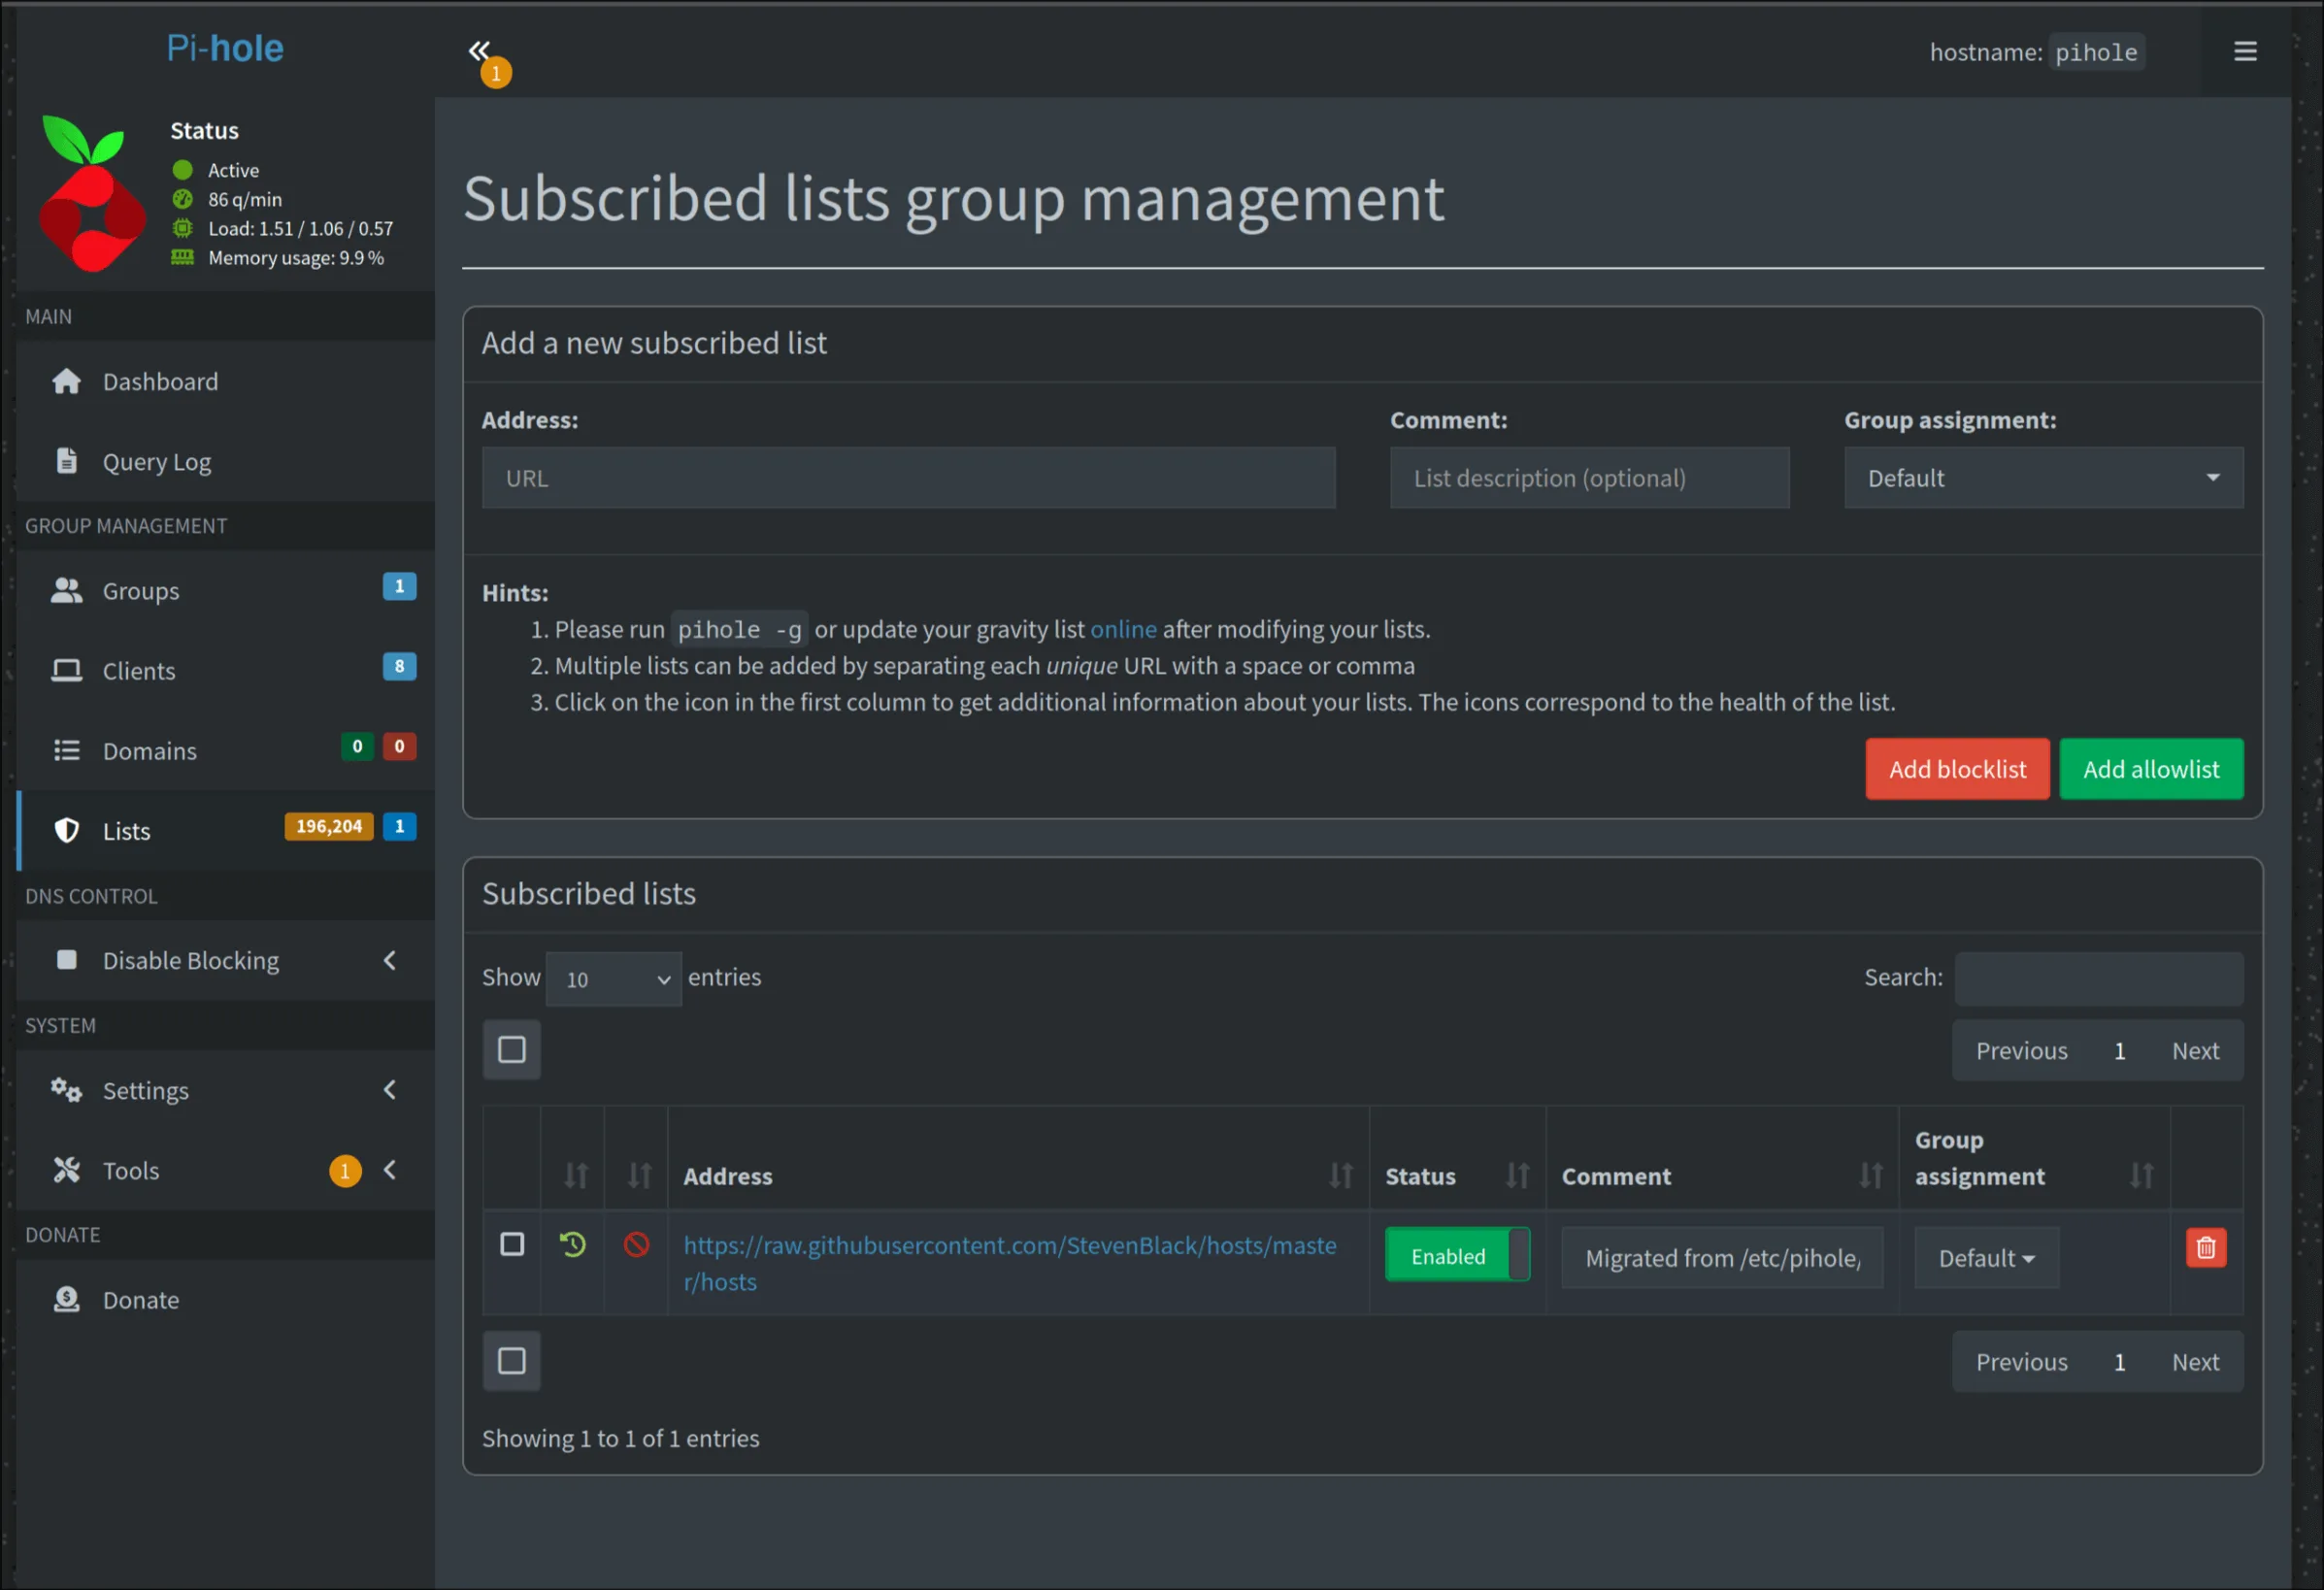Click the Dashboard home icon
This screenshot has width=2324, height=1590.
(67, 382)
